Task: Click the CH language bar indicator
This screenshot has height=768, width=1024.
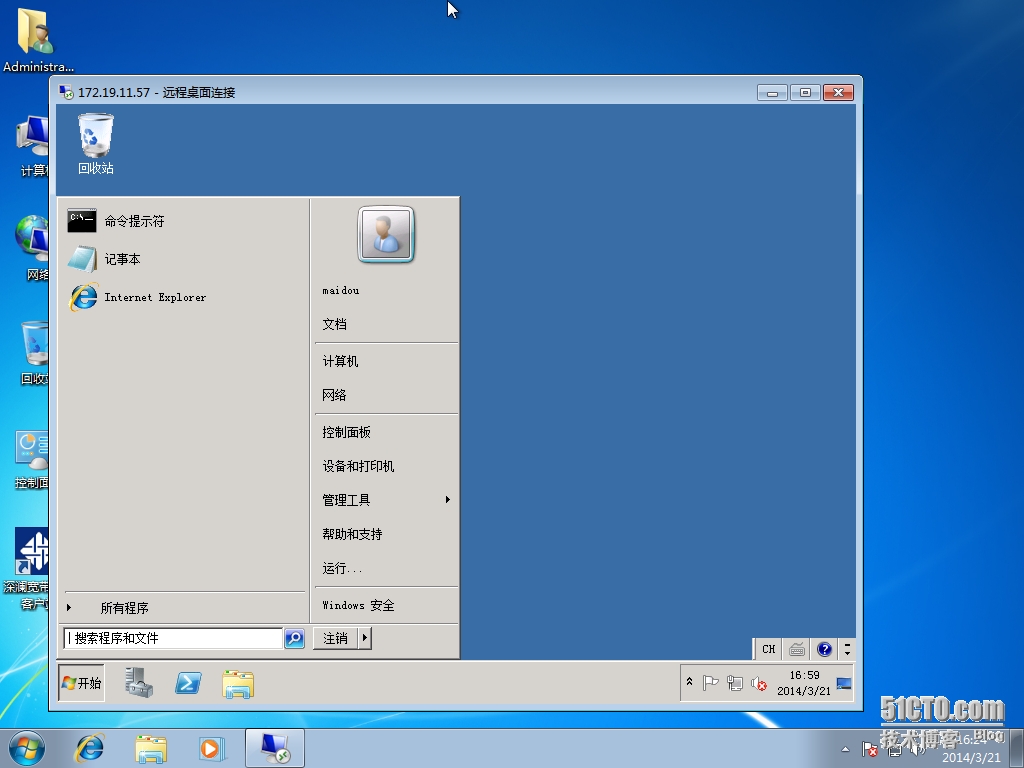Action: tap(769, 649)
